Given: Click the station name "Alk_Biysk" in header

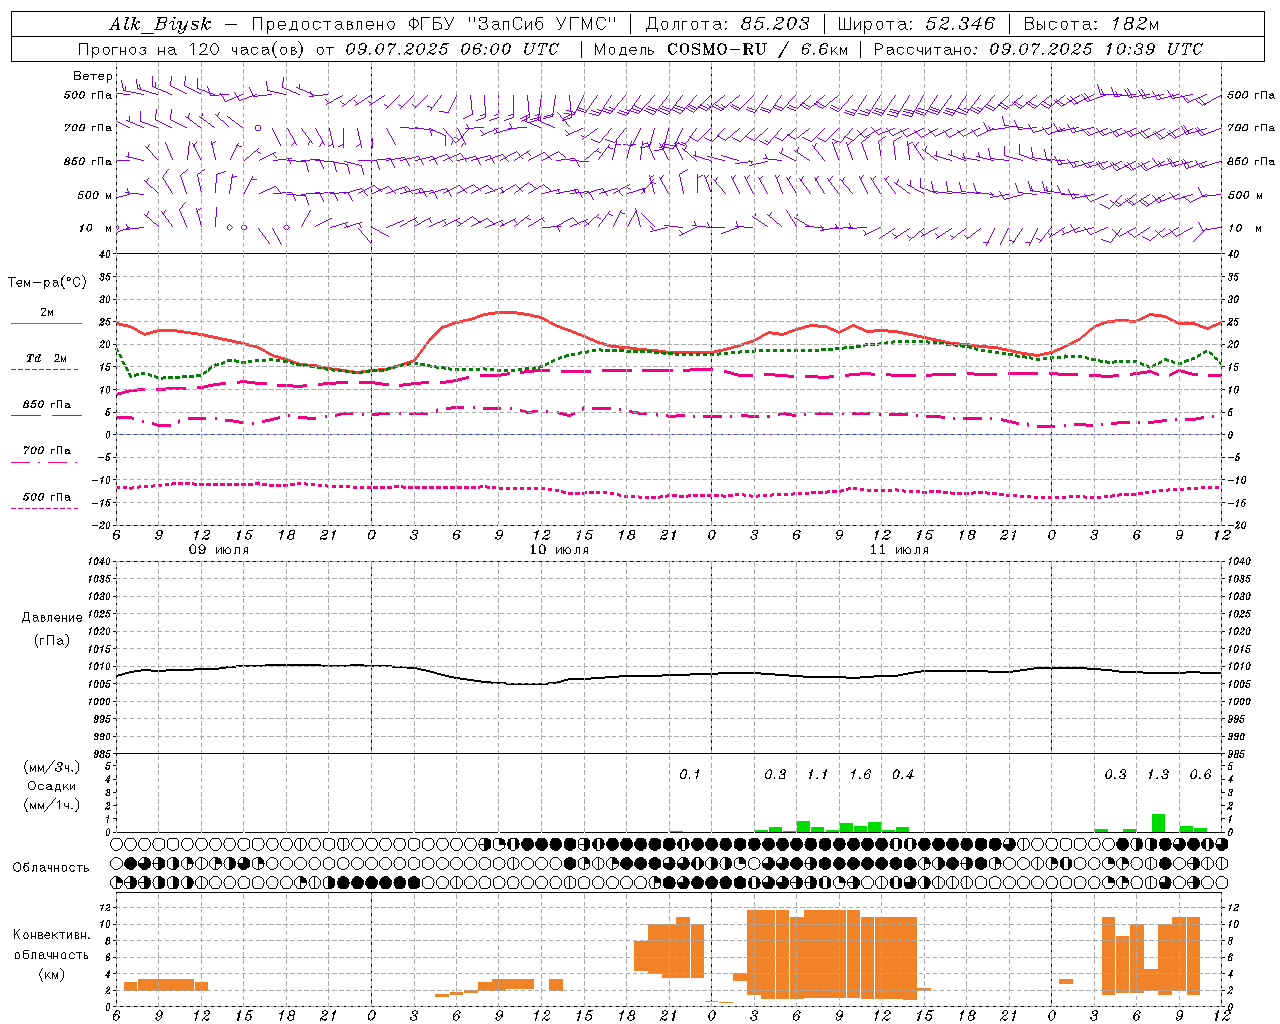Looking at the screenshot, I should 160,24.
